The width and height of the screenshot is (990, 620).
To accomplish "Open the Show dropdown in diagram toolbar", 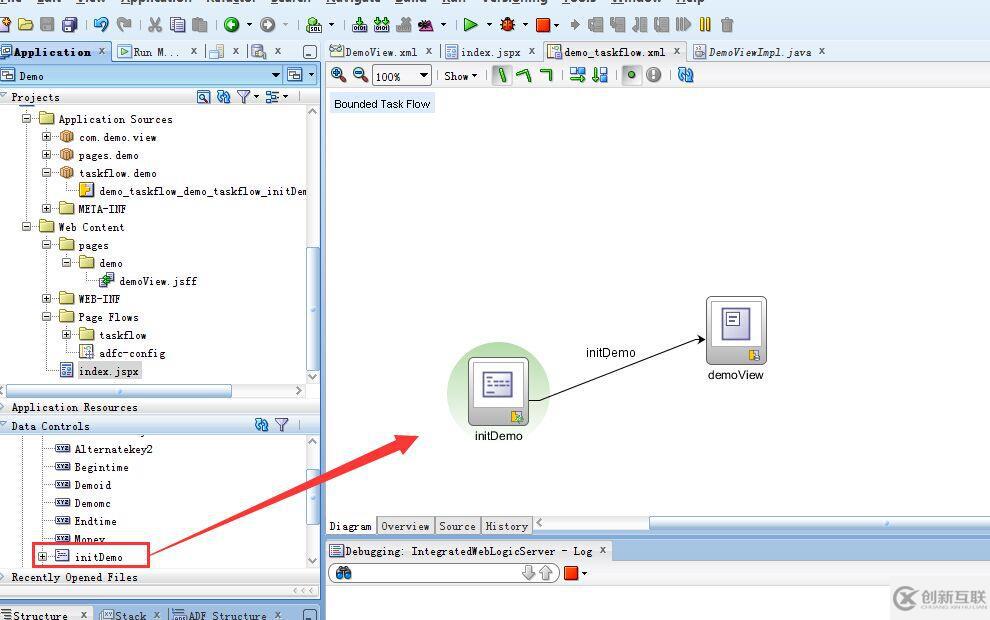I will (460, 76).
